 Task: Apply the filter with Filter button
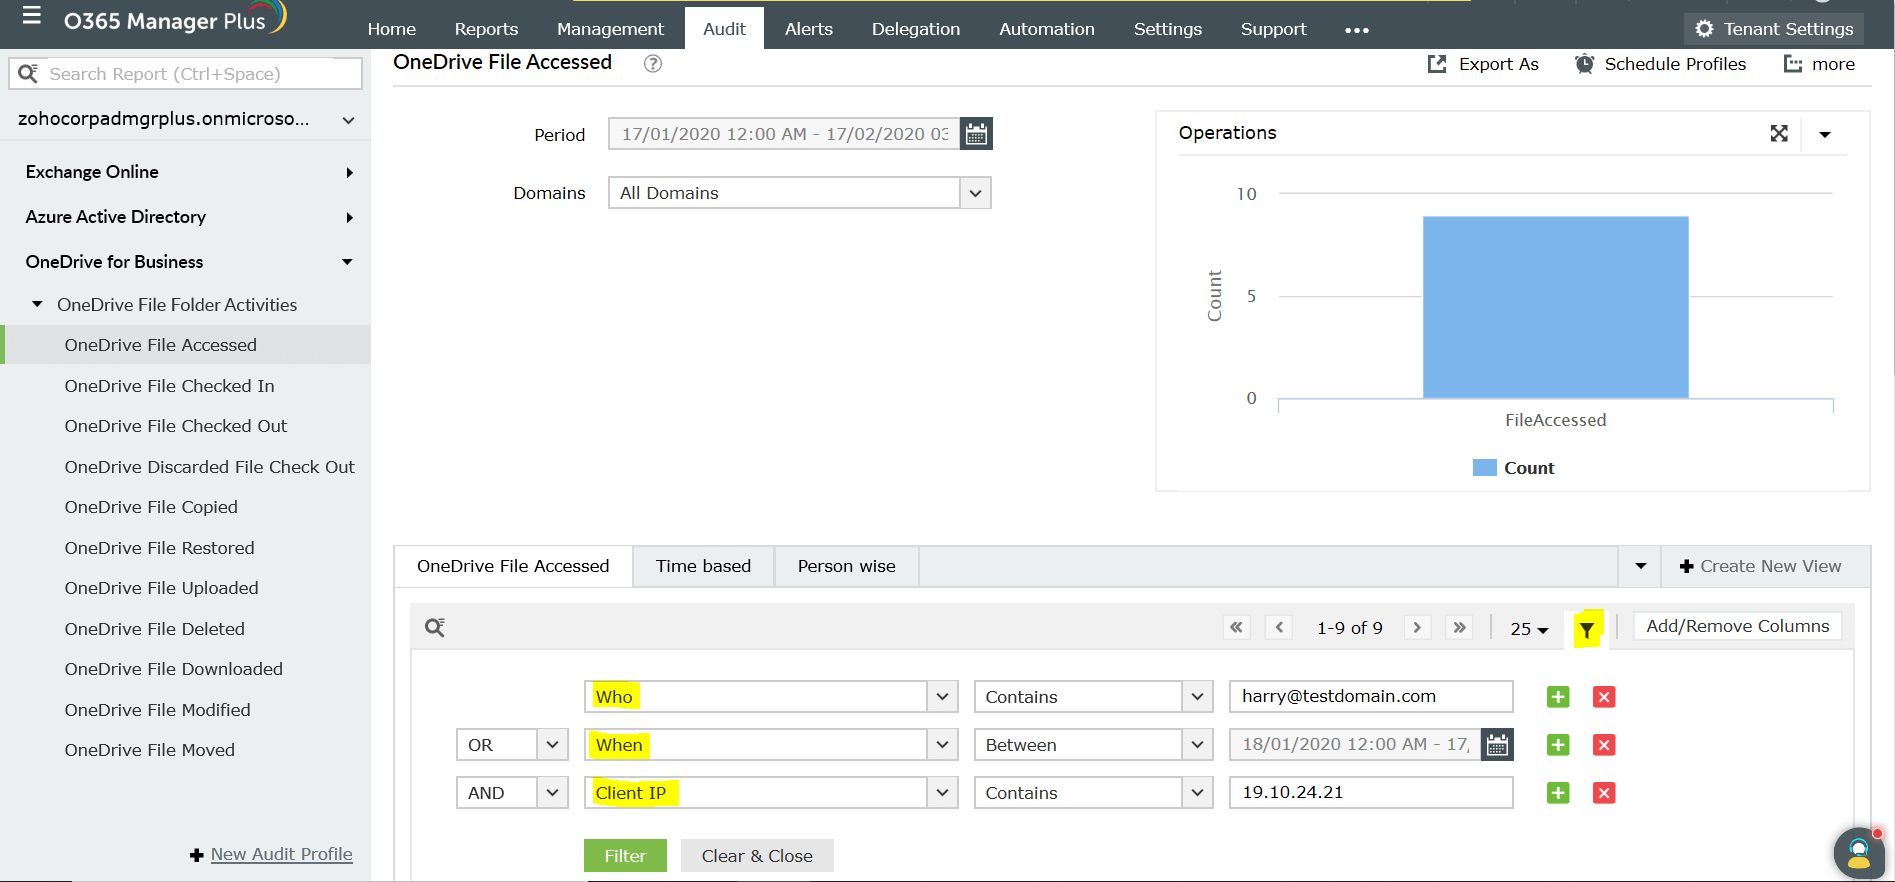[x=625, y=856]
